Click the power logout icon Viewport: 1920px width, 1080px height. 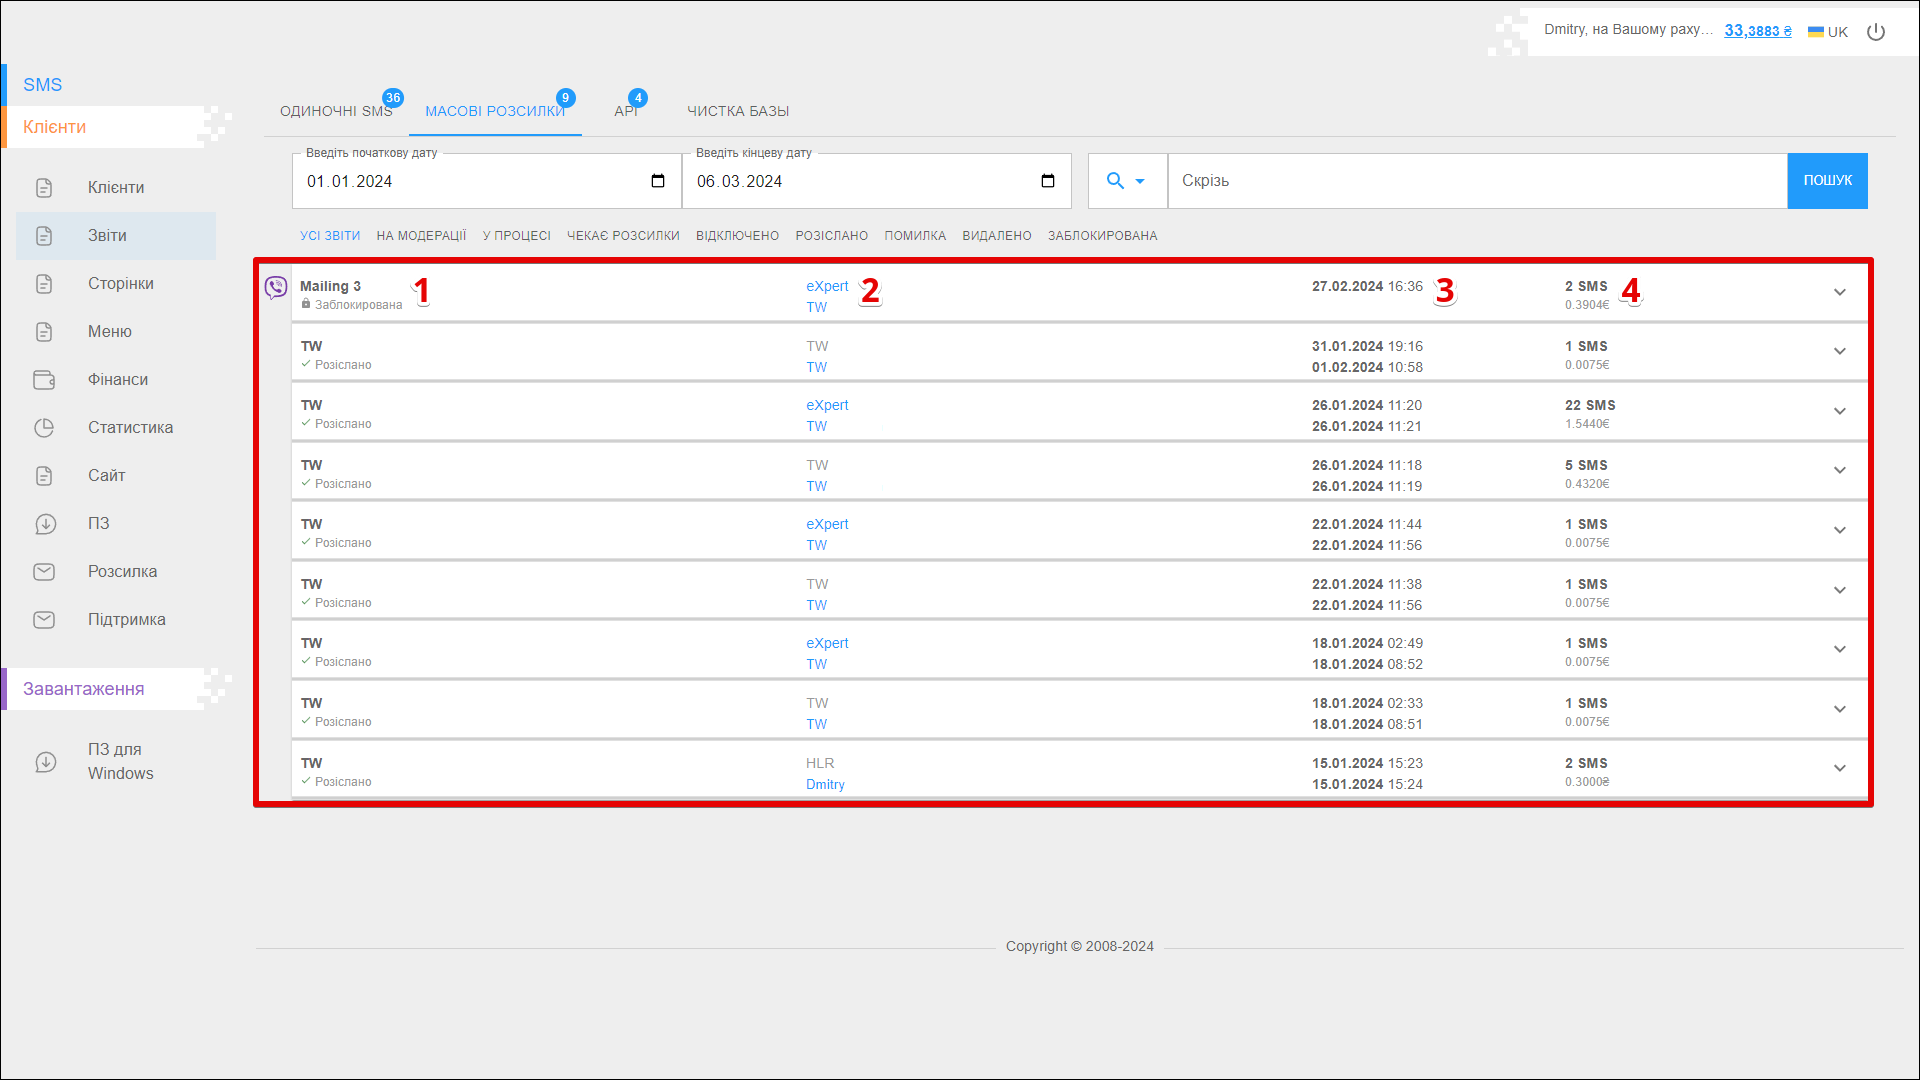pyautogui.click(x=1876, y=32)
